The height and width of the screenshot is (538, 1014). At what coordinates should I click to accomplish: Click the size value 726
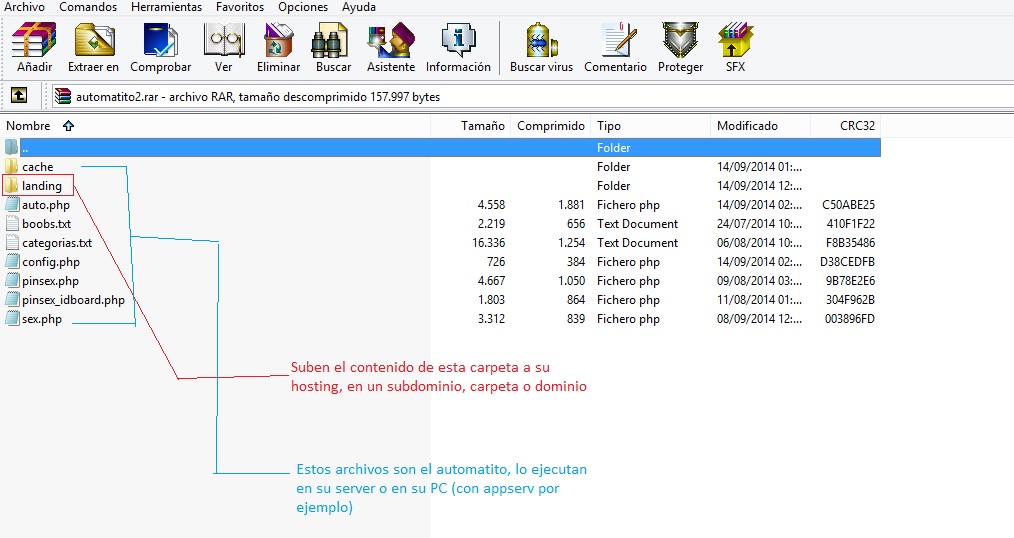point(496,262)
